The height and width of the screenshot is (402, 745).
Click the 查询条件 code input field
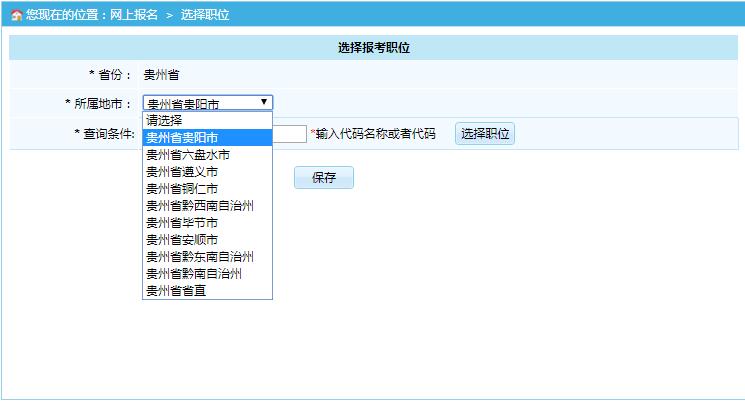point(289,134)
